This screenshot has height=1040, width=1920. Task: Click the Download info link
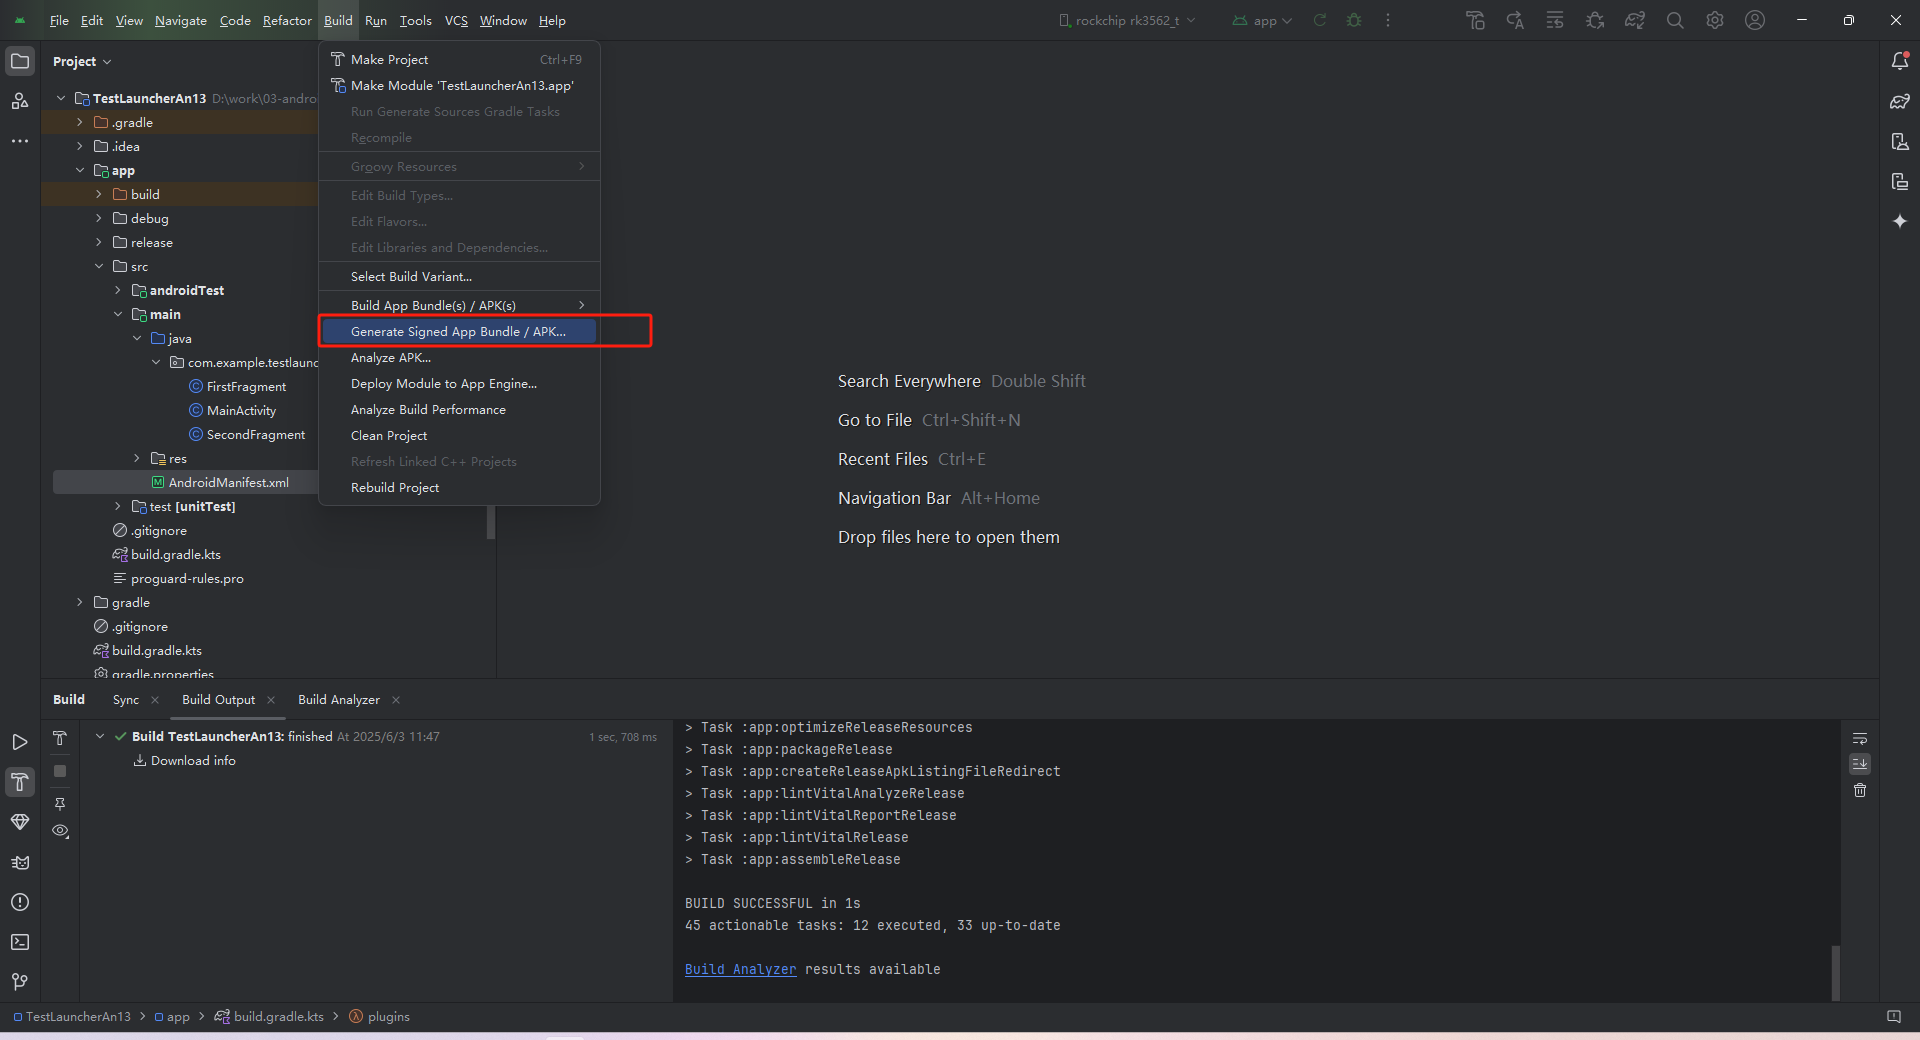193,761
